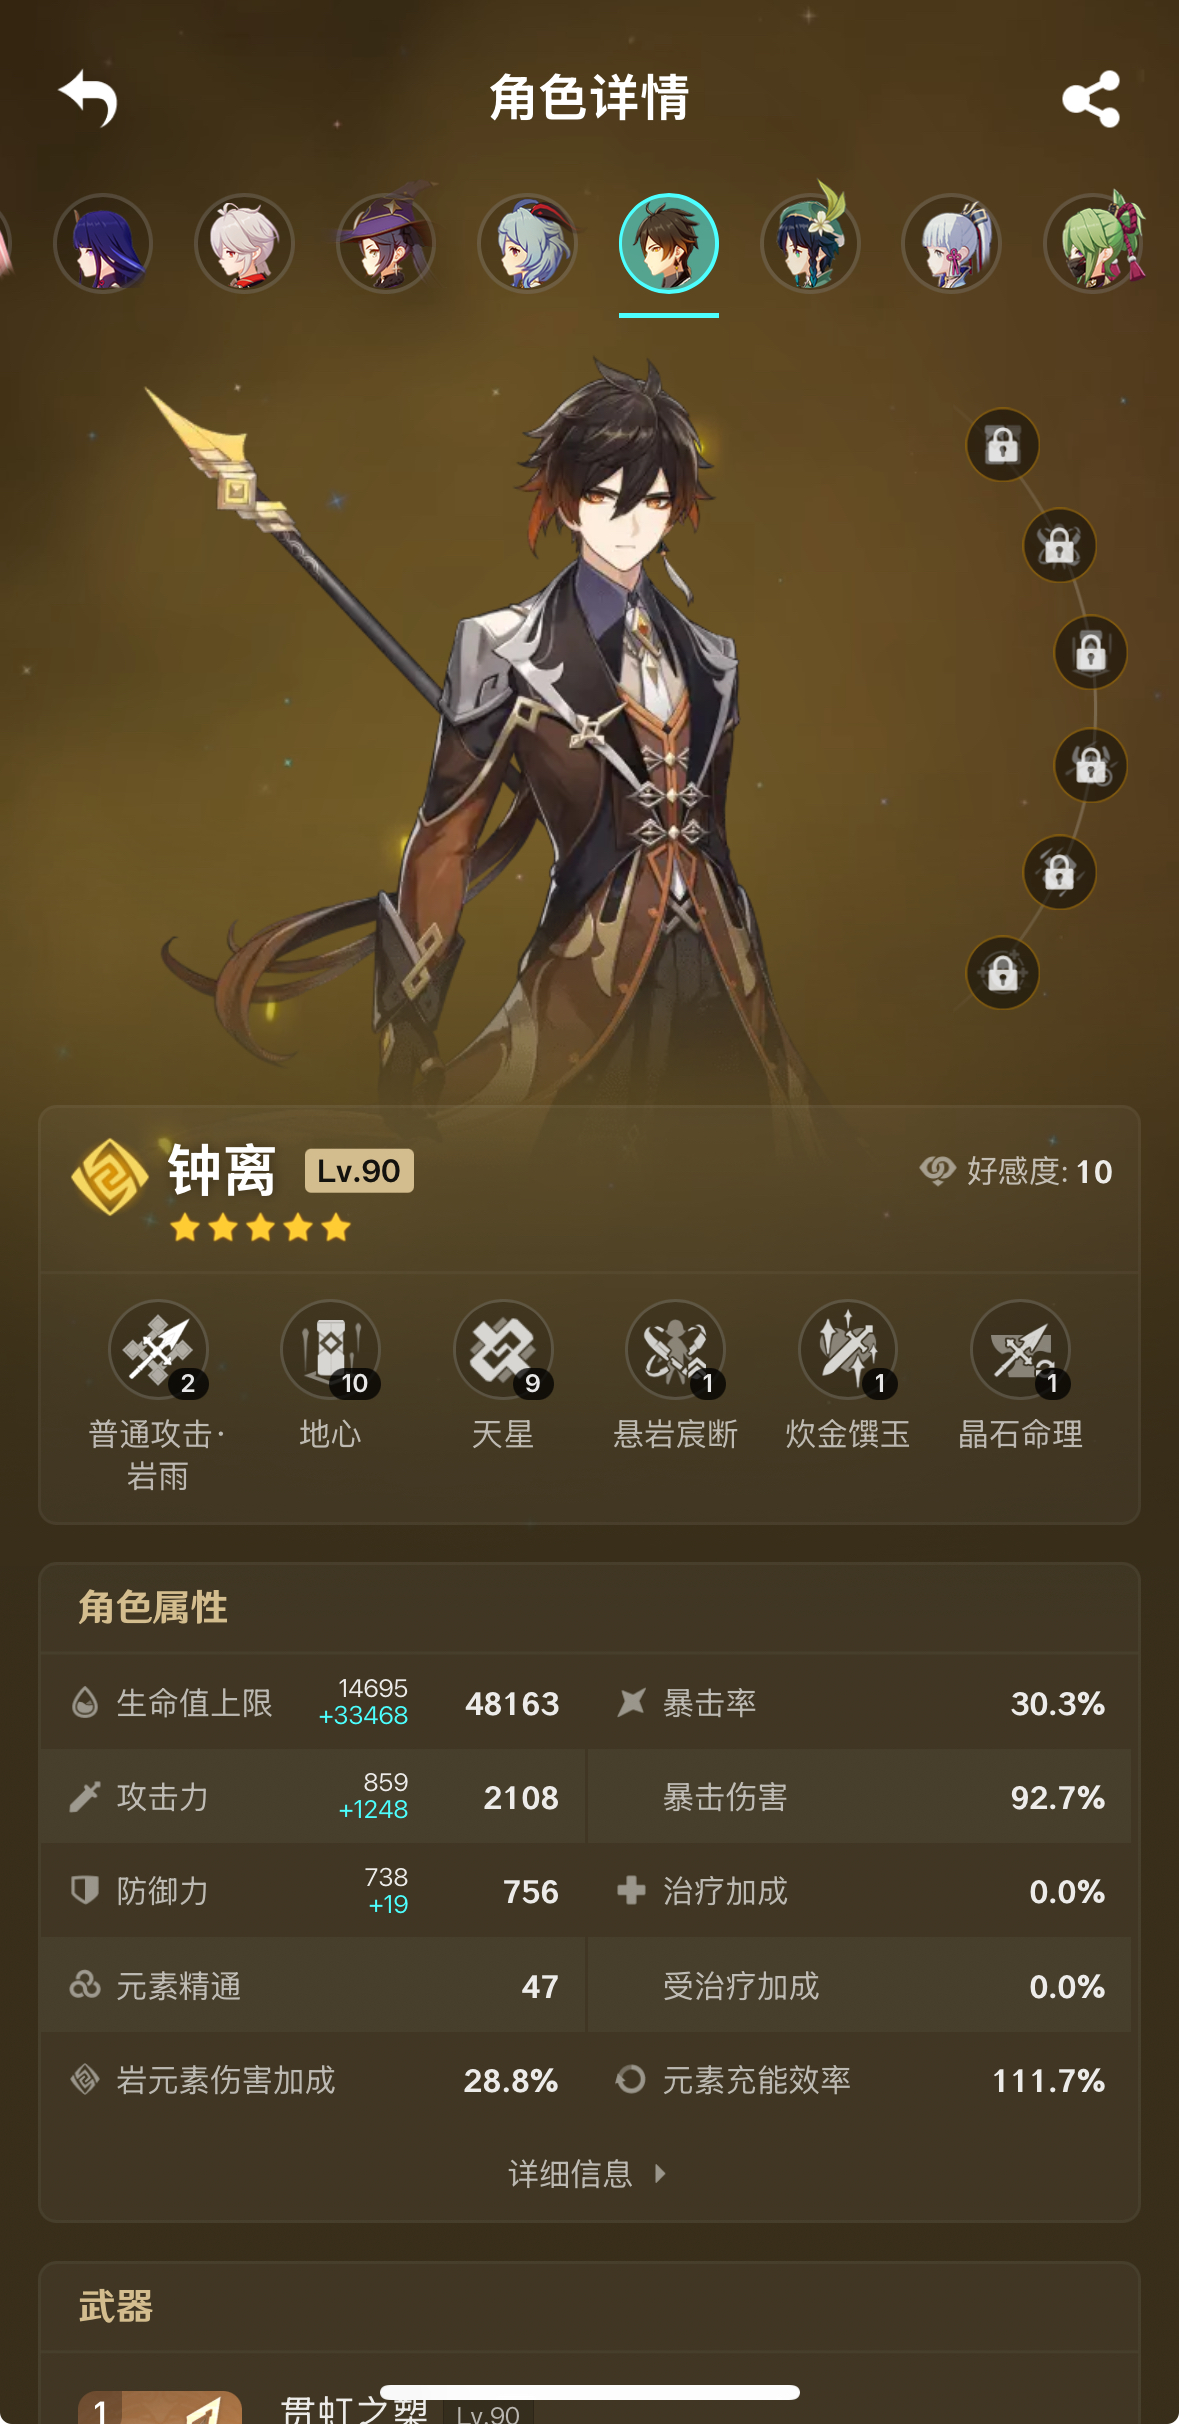This screenshot has height=2424, width=1179.
Task: Tap the 钟离 geo element emblem
Action: (x=109, y=1177)
